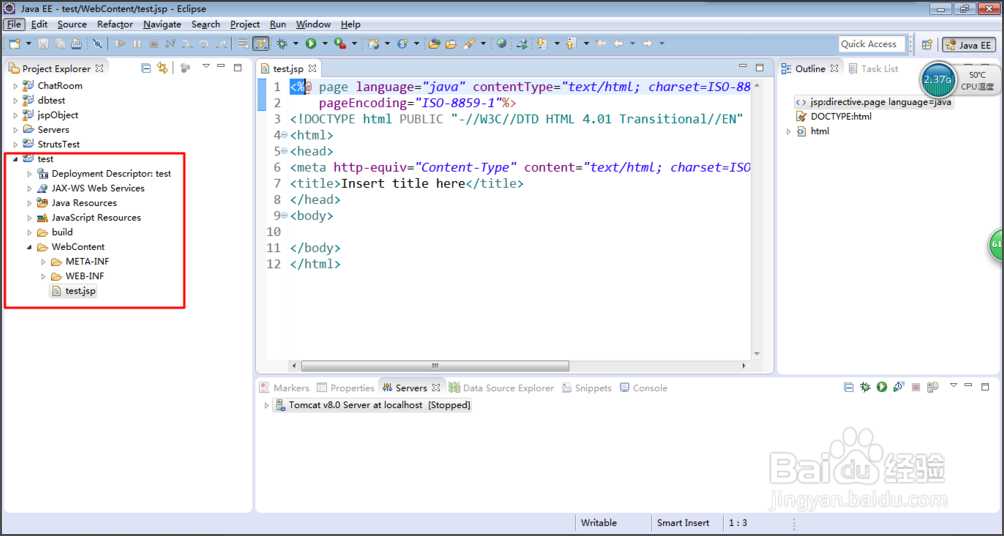Expand html node in Outline

point(789,131)
